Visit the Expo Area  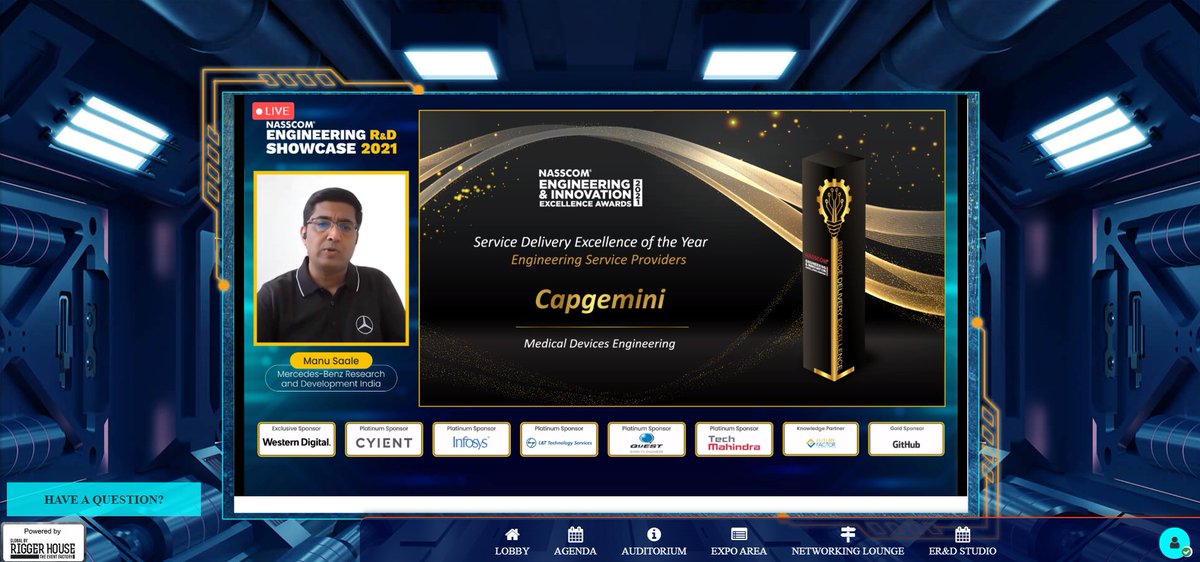[739, 542]
